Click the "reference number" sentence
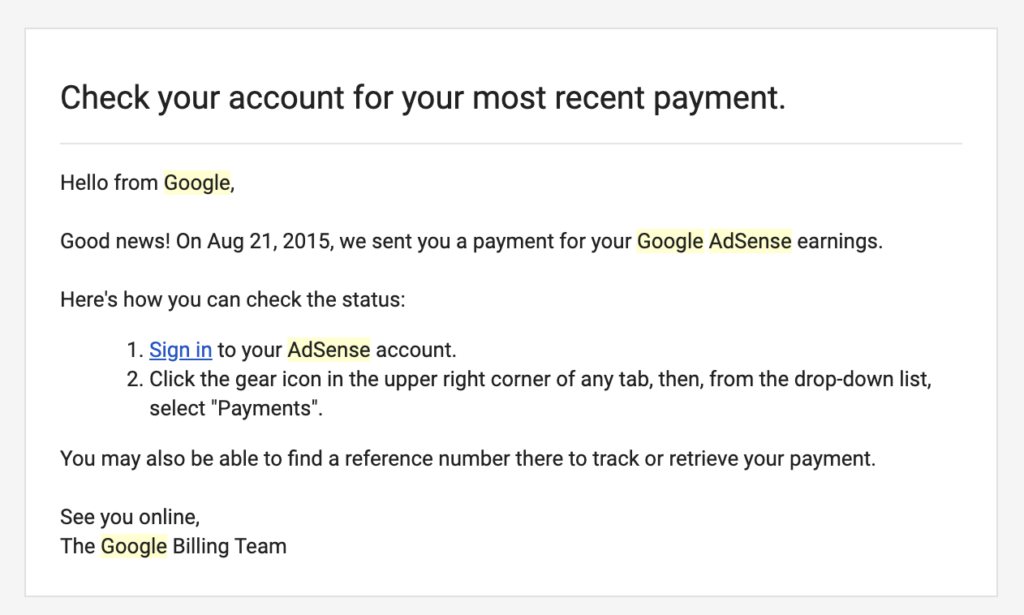 tap(468, 459)
